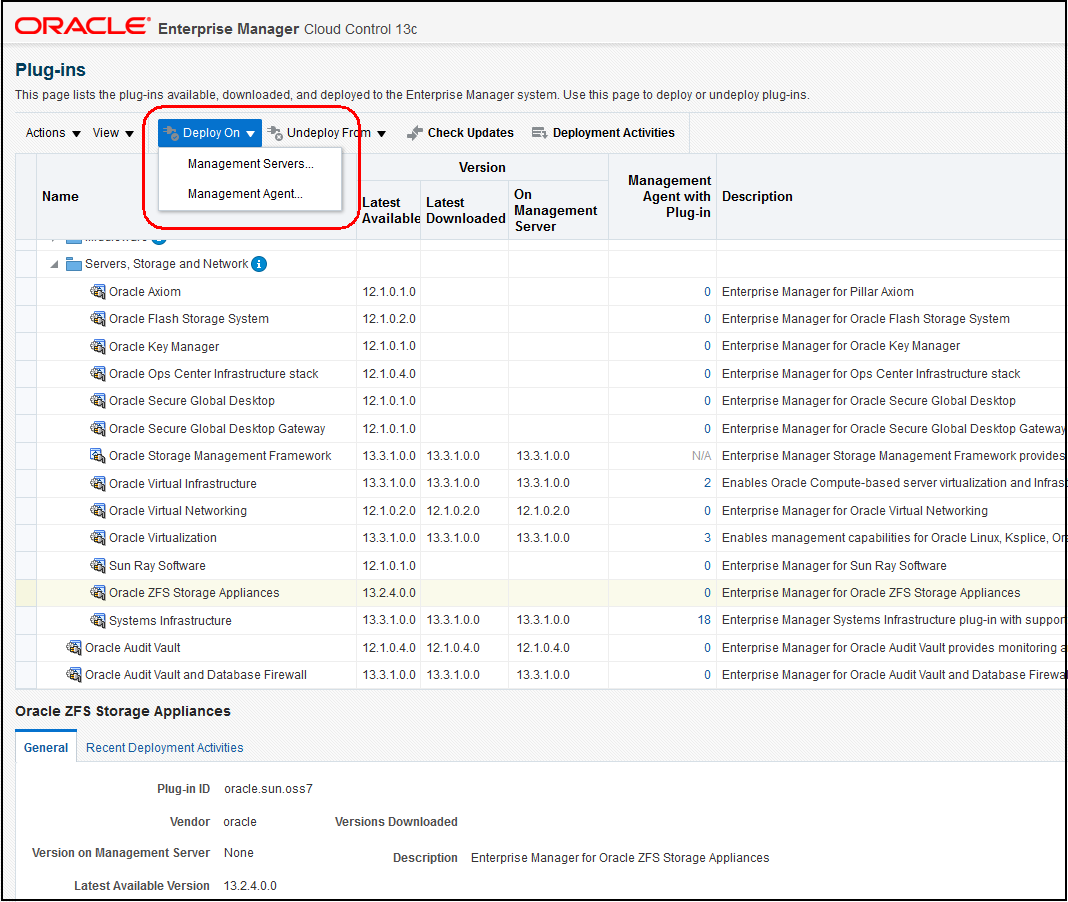This screenshot has height=902, width=1068.
Task: Open the Undeploy From dropdown arrow
Action: click(x=381, y=134)
